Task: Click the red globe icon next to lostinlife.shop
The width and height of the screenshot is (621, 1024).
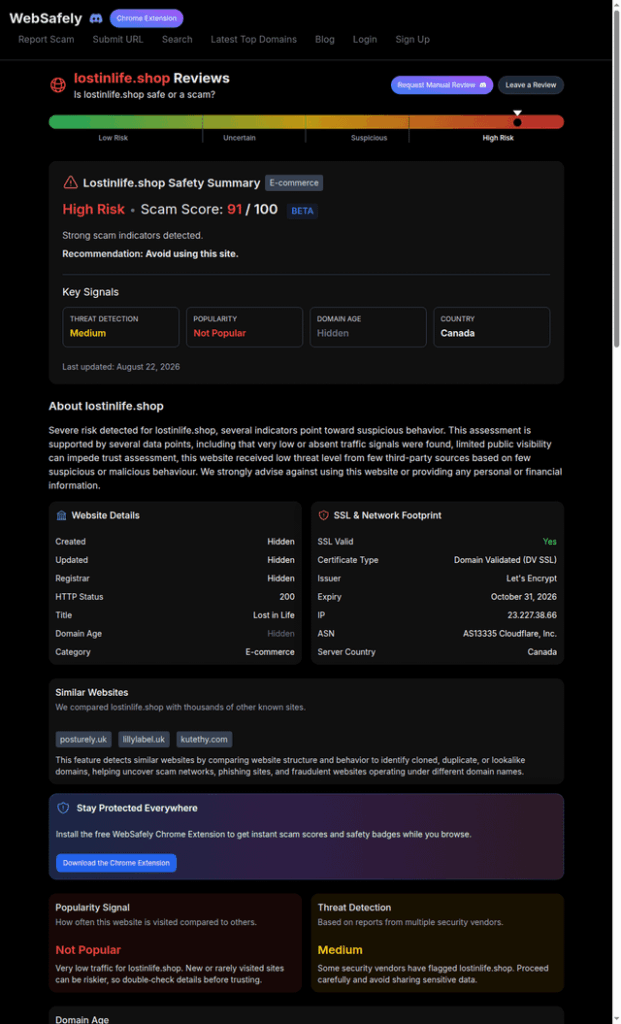Action: 58,85
